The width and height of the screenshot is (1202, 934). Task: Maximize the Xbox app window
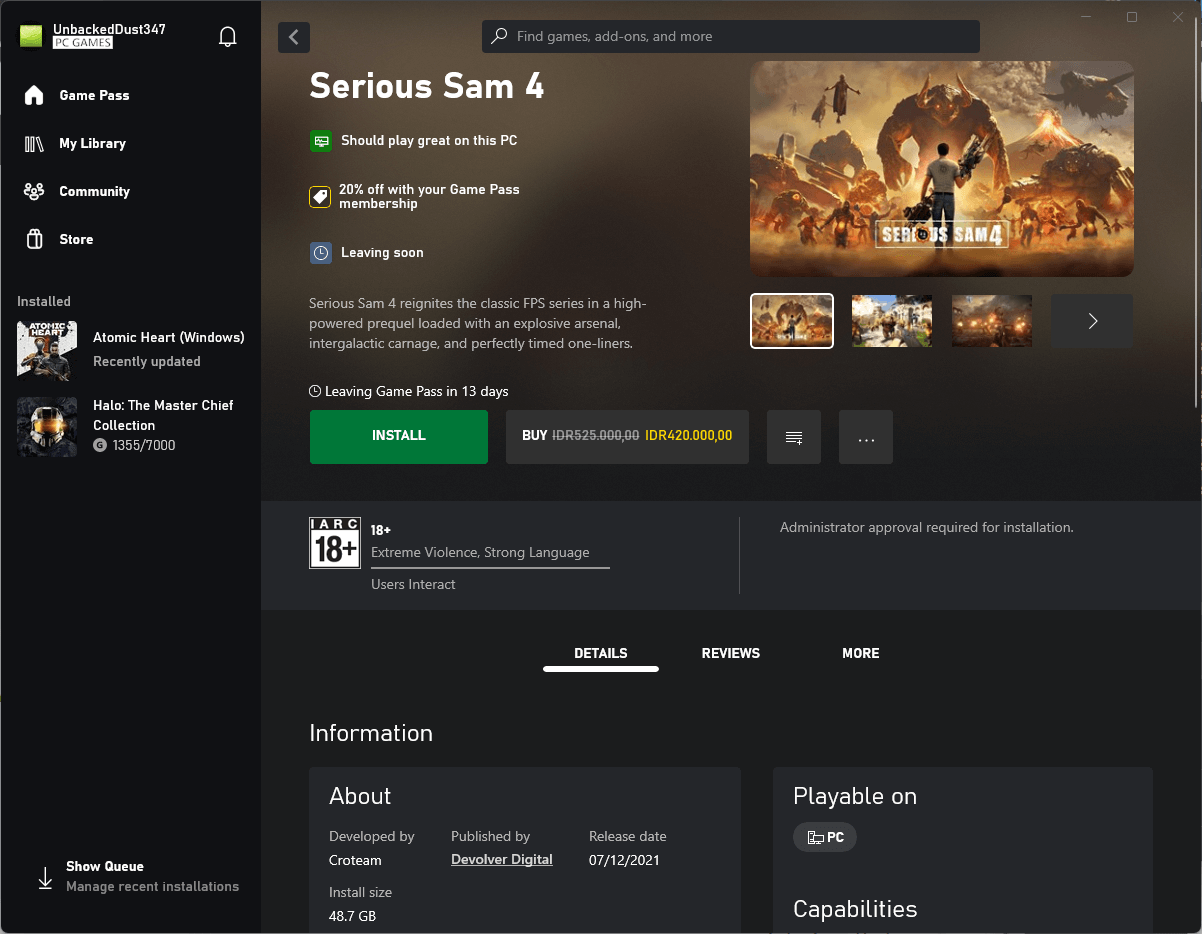pos(1132,17)
